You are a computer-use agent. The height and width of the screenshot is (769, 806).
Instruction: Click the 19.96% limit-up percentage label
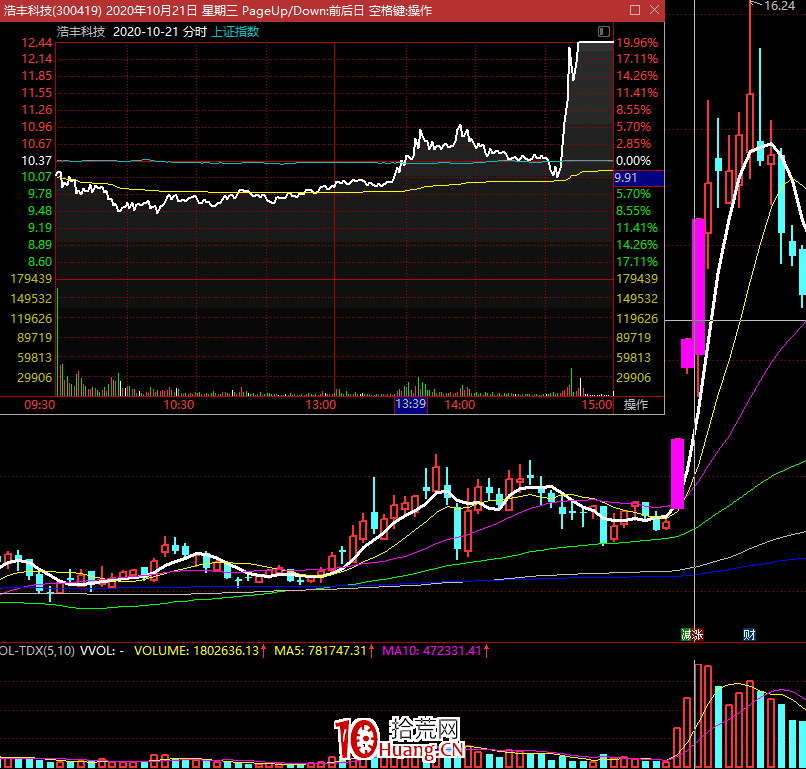click(x=637, y=43)
